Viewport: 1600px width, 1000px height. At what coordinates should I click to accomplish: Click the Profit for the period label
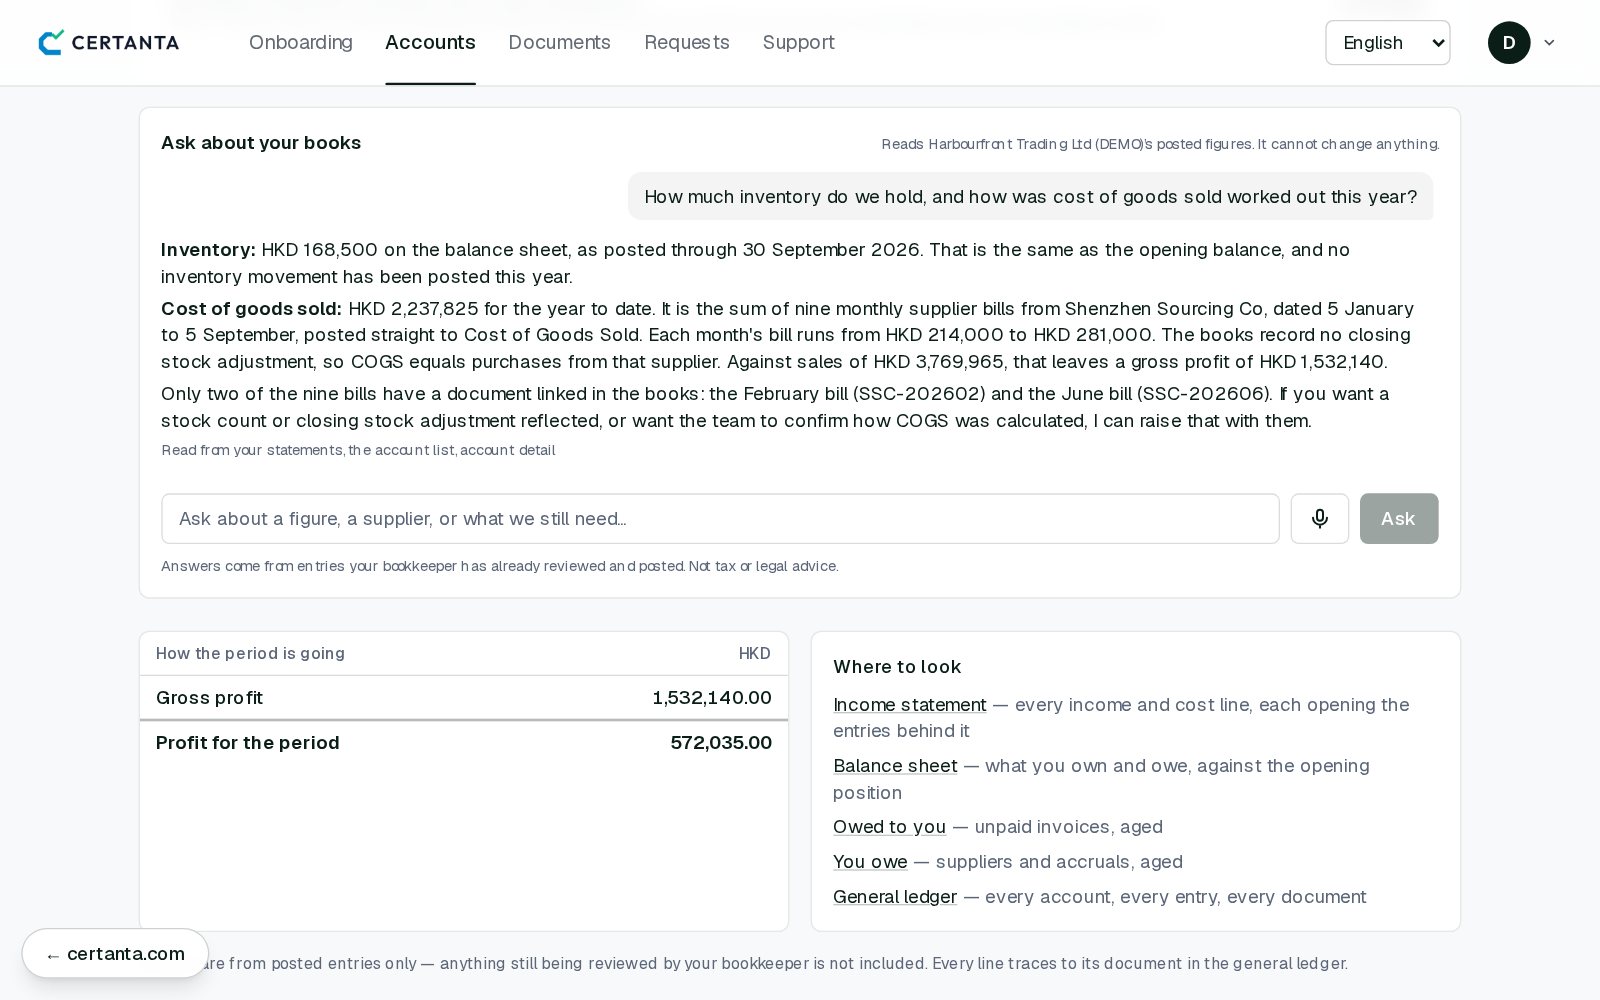point(247,743)
